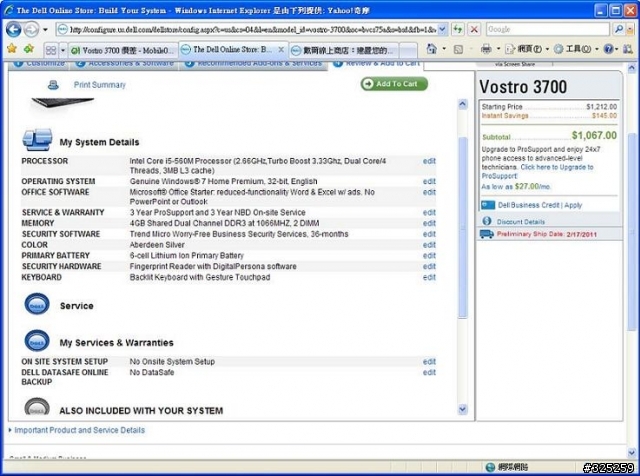640x476 pixels.
Task: Click the Home page icon
Action: point(431,49)
